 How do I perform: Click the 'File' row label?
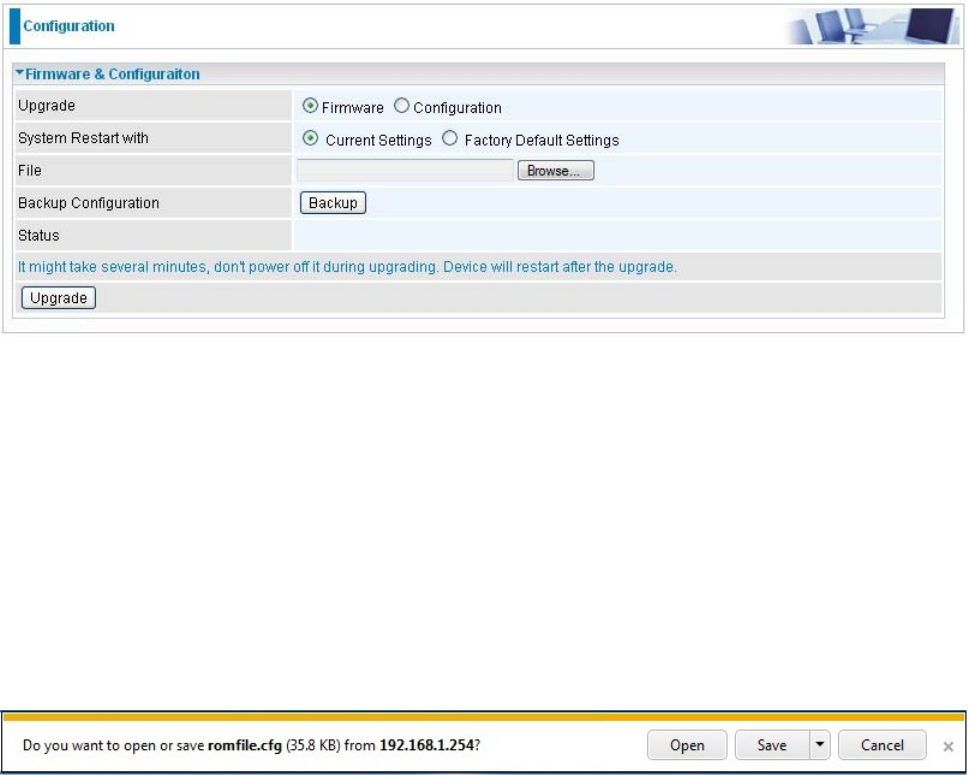[30, 171]
